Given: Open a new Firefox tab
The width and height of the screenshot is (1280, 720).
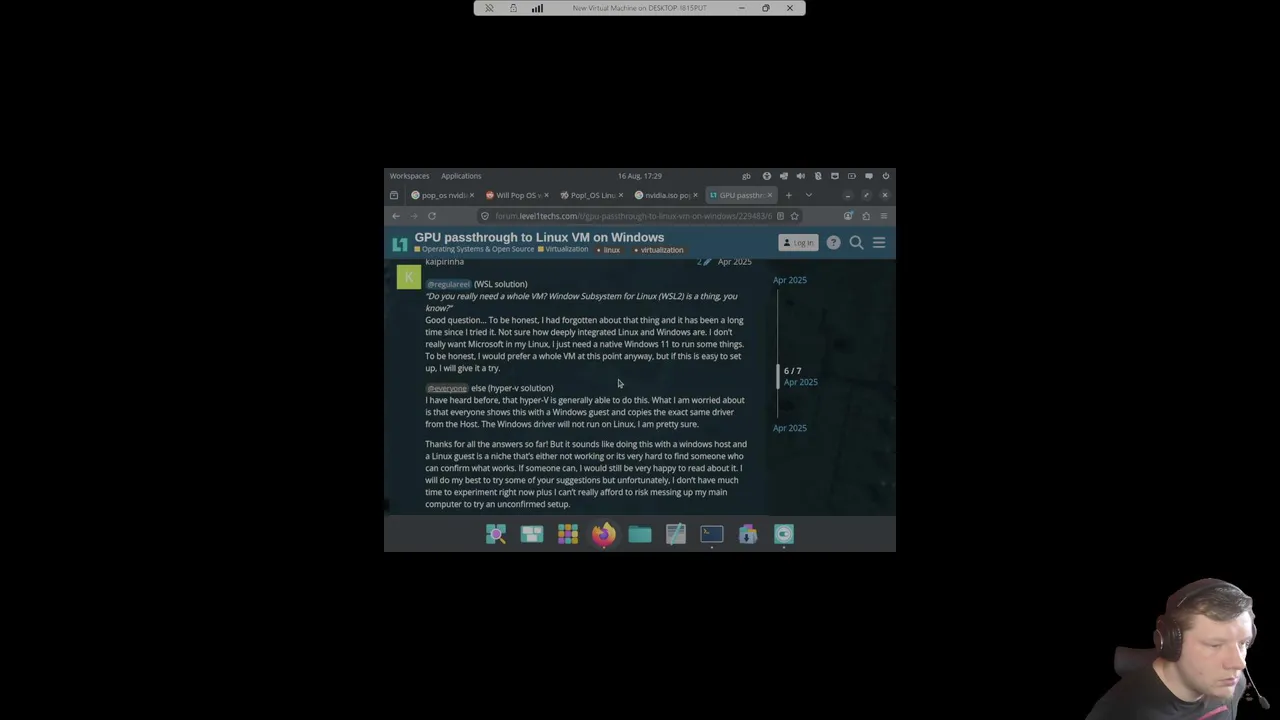Looking at the screenshot, I should coord(789,195).
